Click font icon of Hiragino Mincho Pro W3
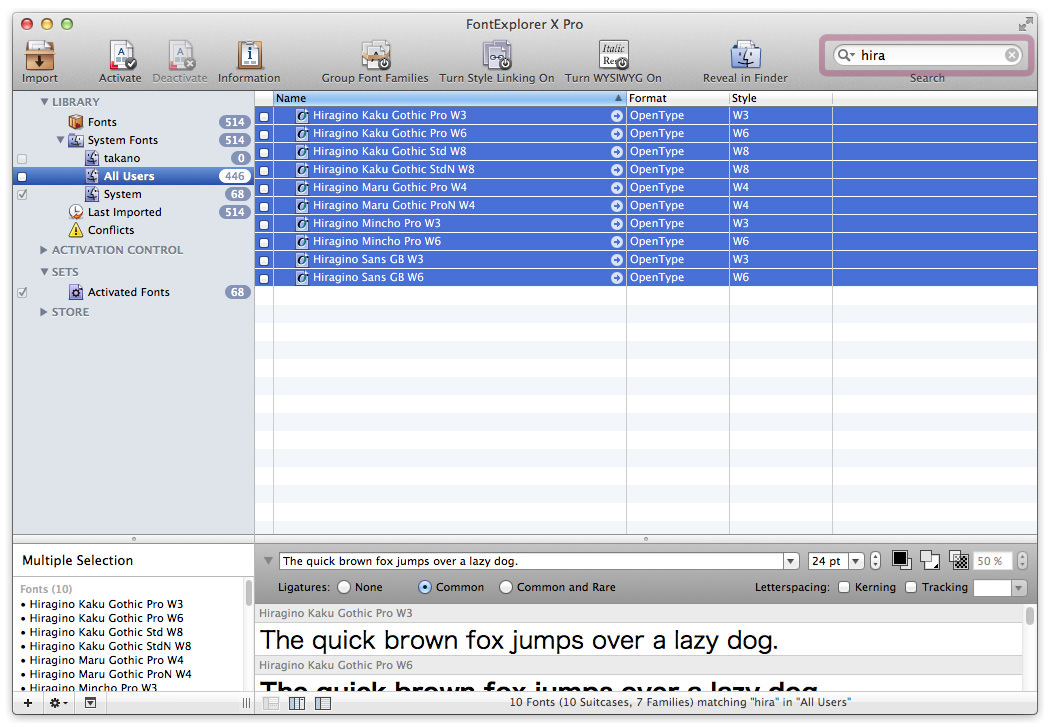The image size is (1050, 727). [x=302, y=224]
